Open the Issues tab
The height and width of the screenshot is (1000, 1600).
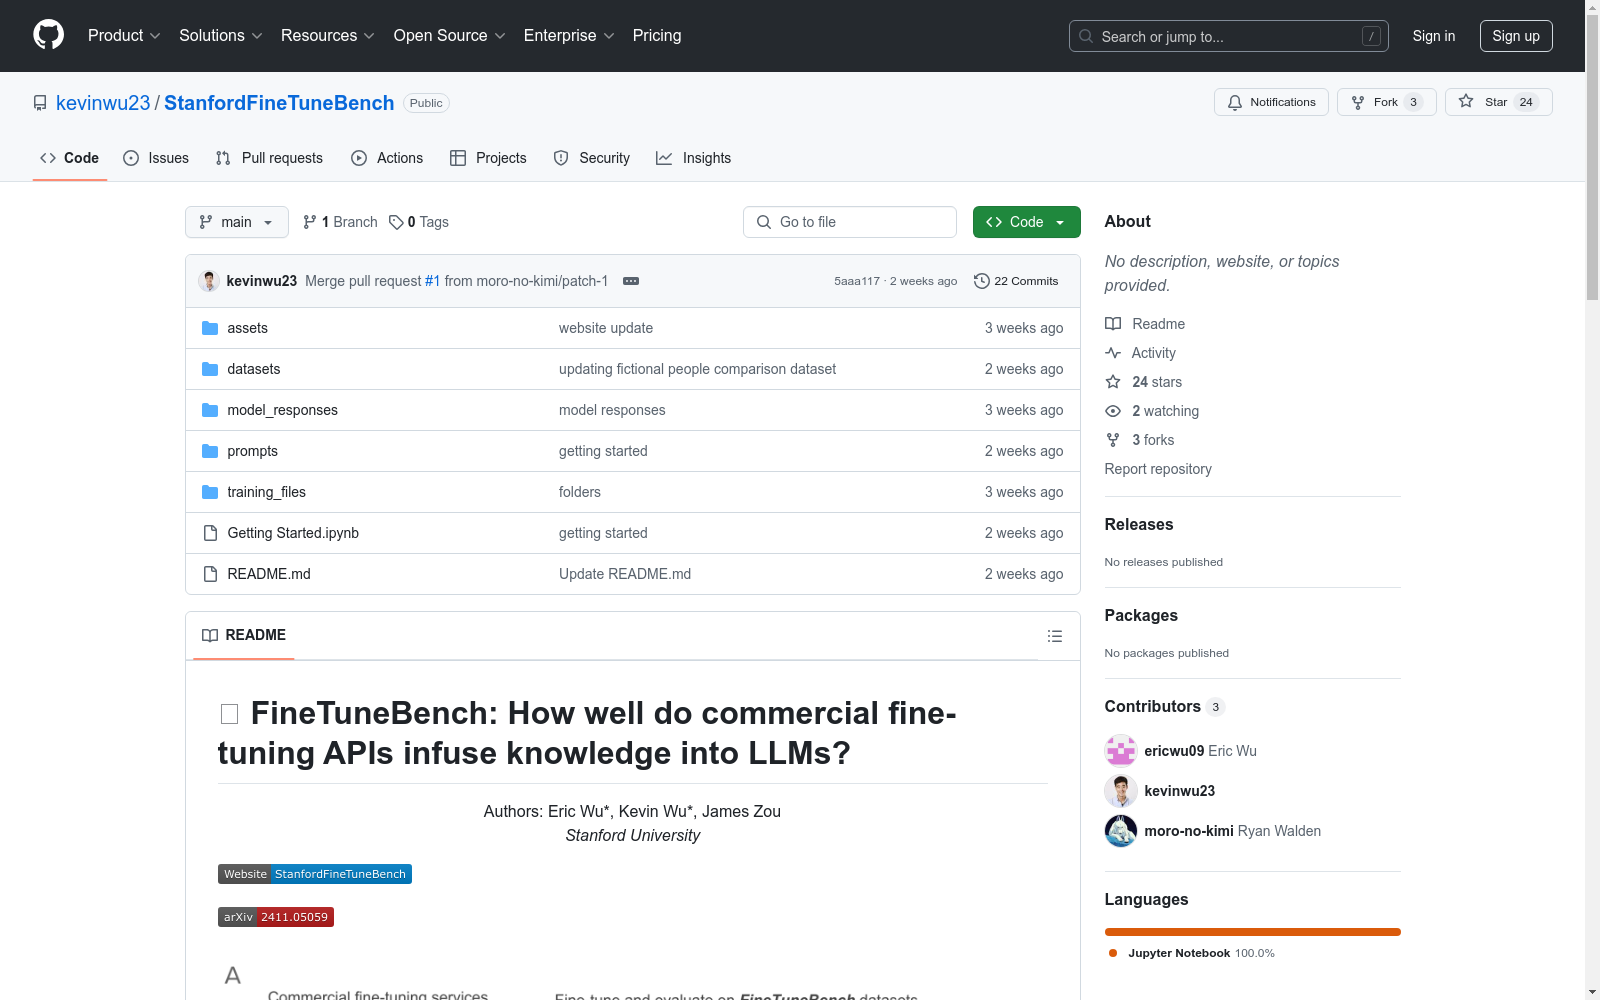156,158
